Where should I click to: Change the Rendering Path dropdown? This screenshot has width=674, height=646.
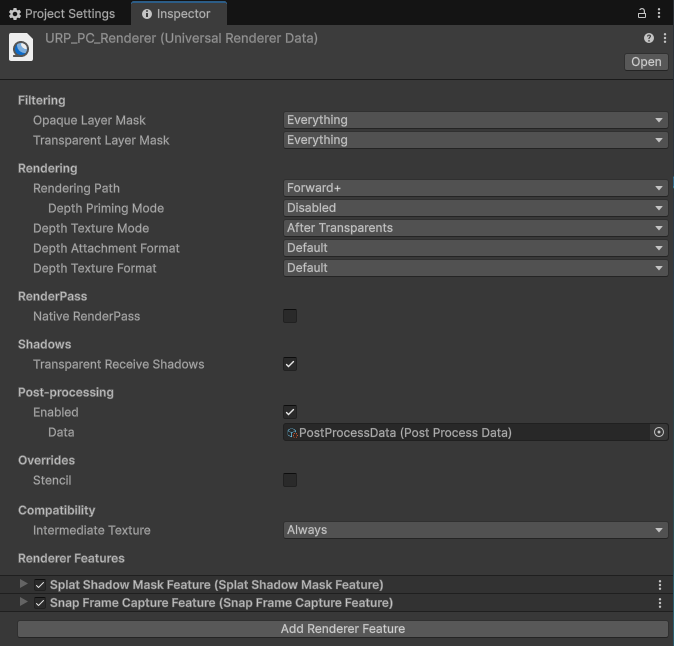click(x=475, y=188)
